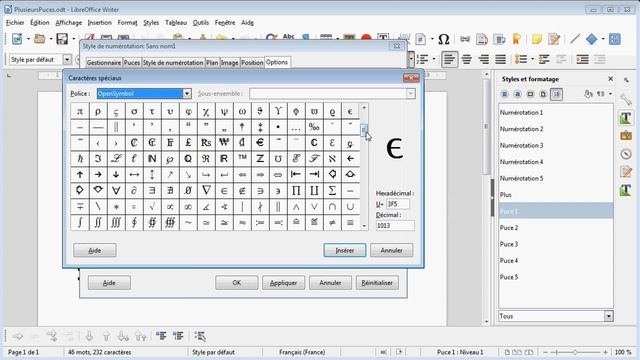Viewport: 640px width, 360px height.
Task: Click the Open folder icon in toolbar
Action: click(x=40, y=39)
